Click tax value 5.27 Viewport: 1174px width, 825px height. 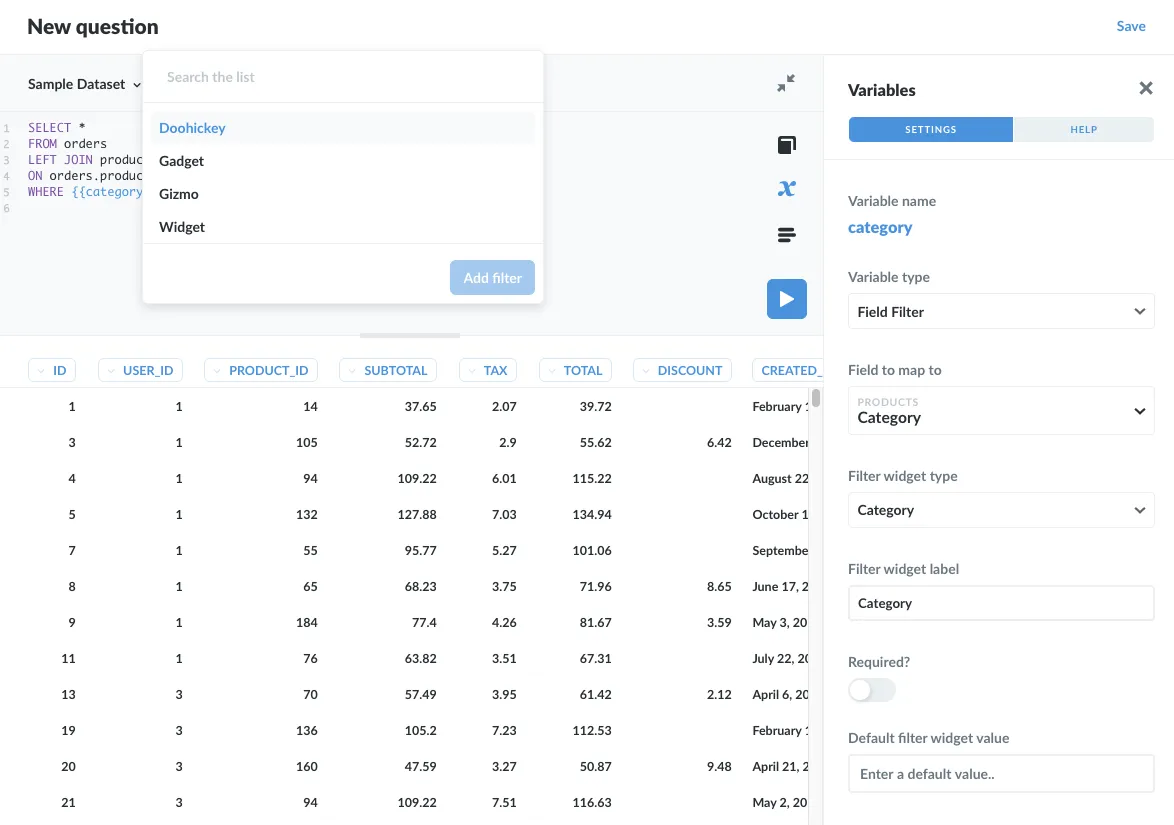504,550
